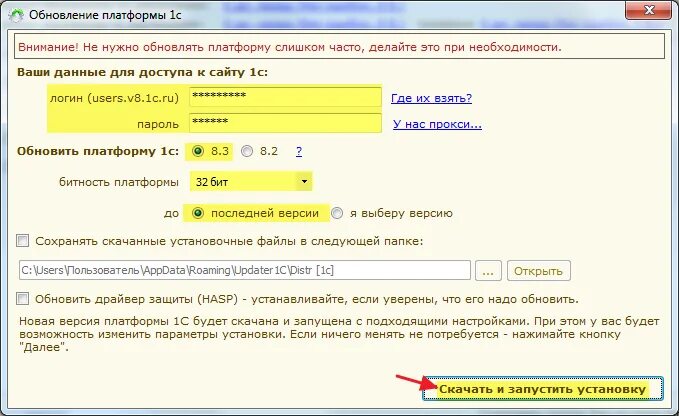Image resolution: width=679 pixels, height=416 pixels.
Task: Click the 'битность платформы' label
Action: (119, 182)
